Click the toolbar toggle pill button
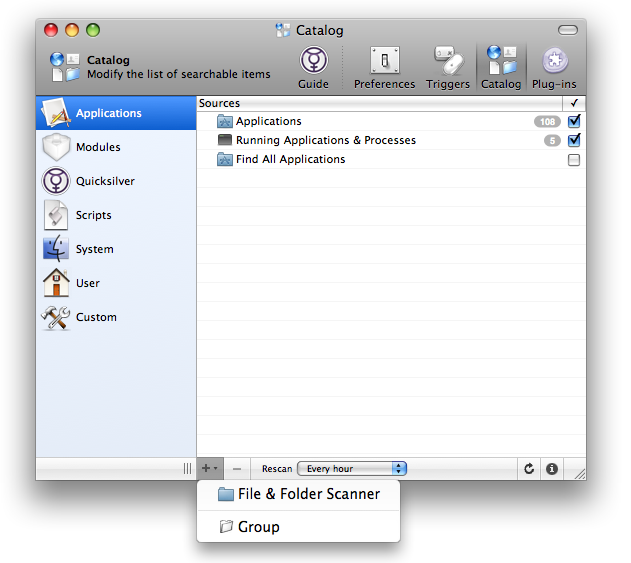Screen dimensions: 631x563 tap(568, 30)
